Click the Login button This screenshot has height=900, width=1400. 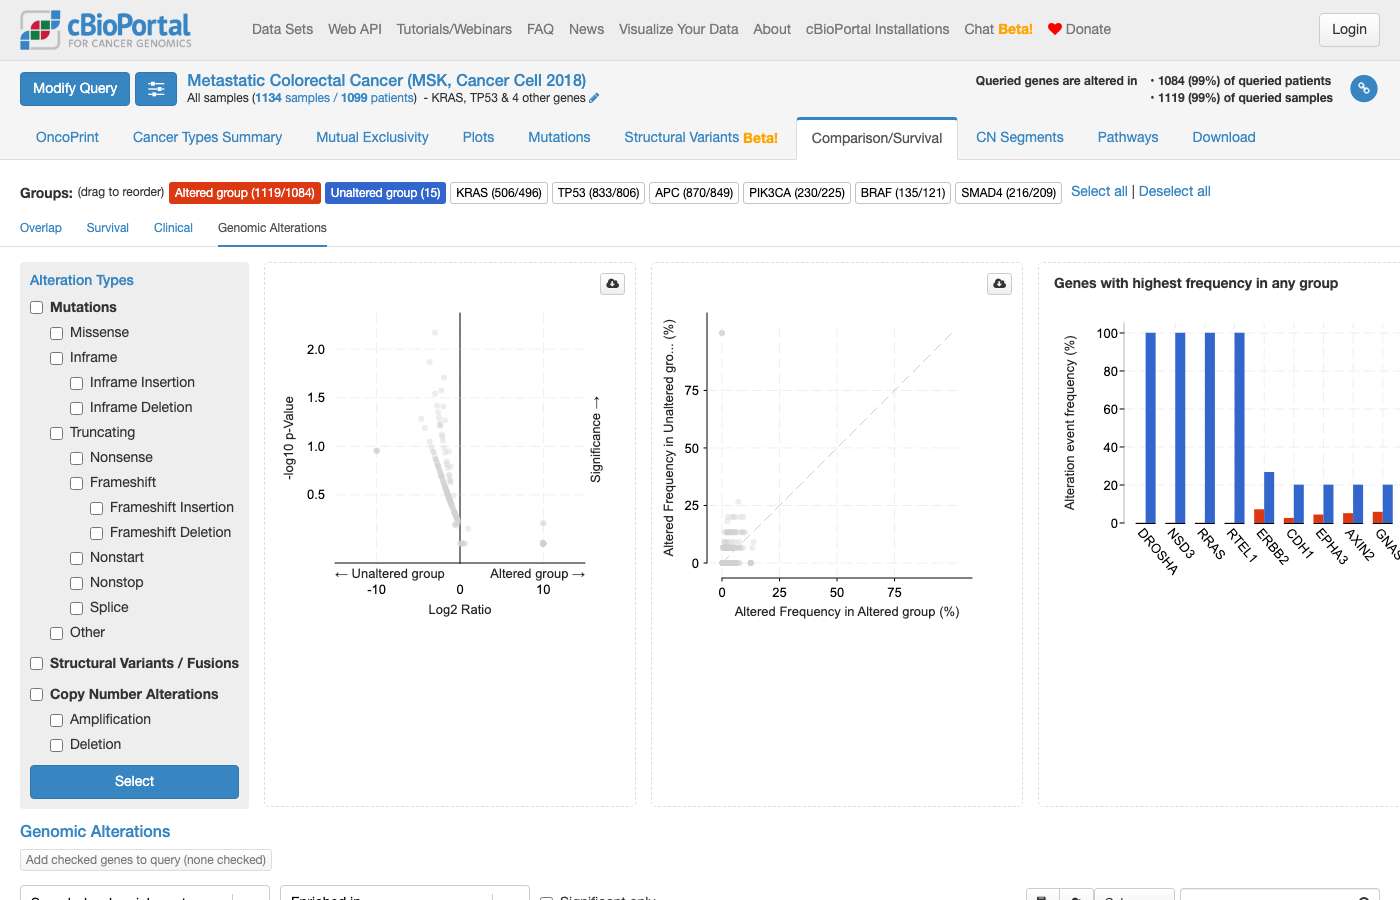coord(1349,30)
